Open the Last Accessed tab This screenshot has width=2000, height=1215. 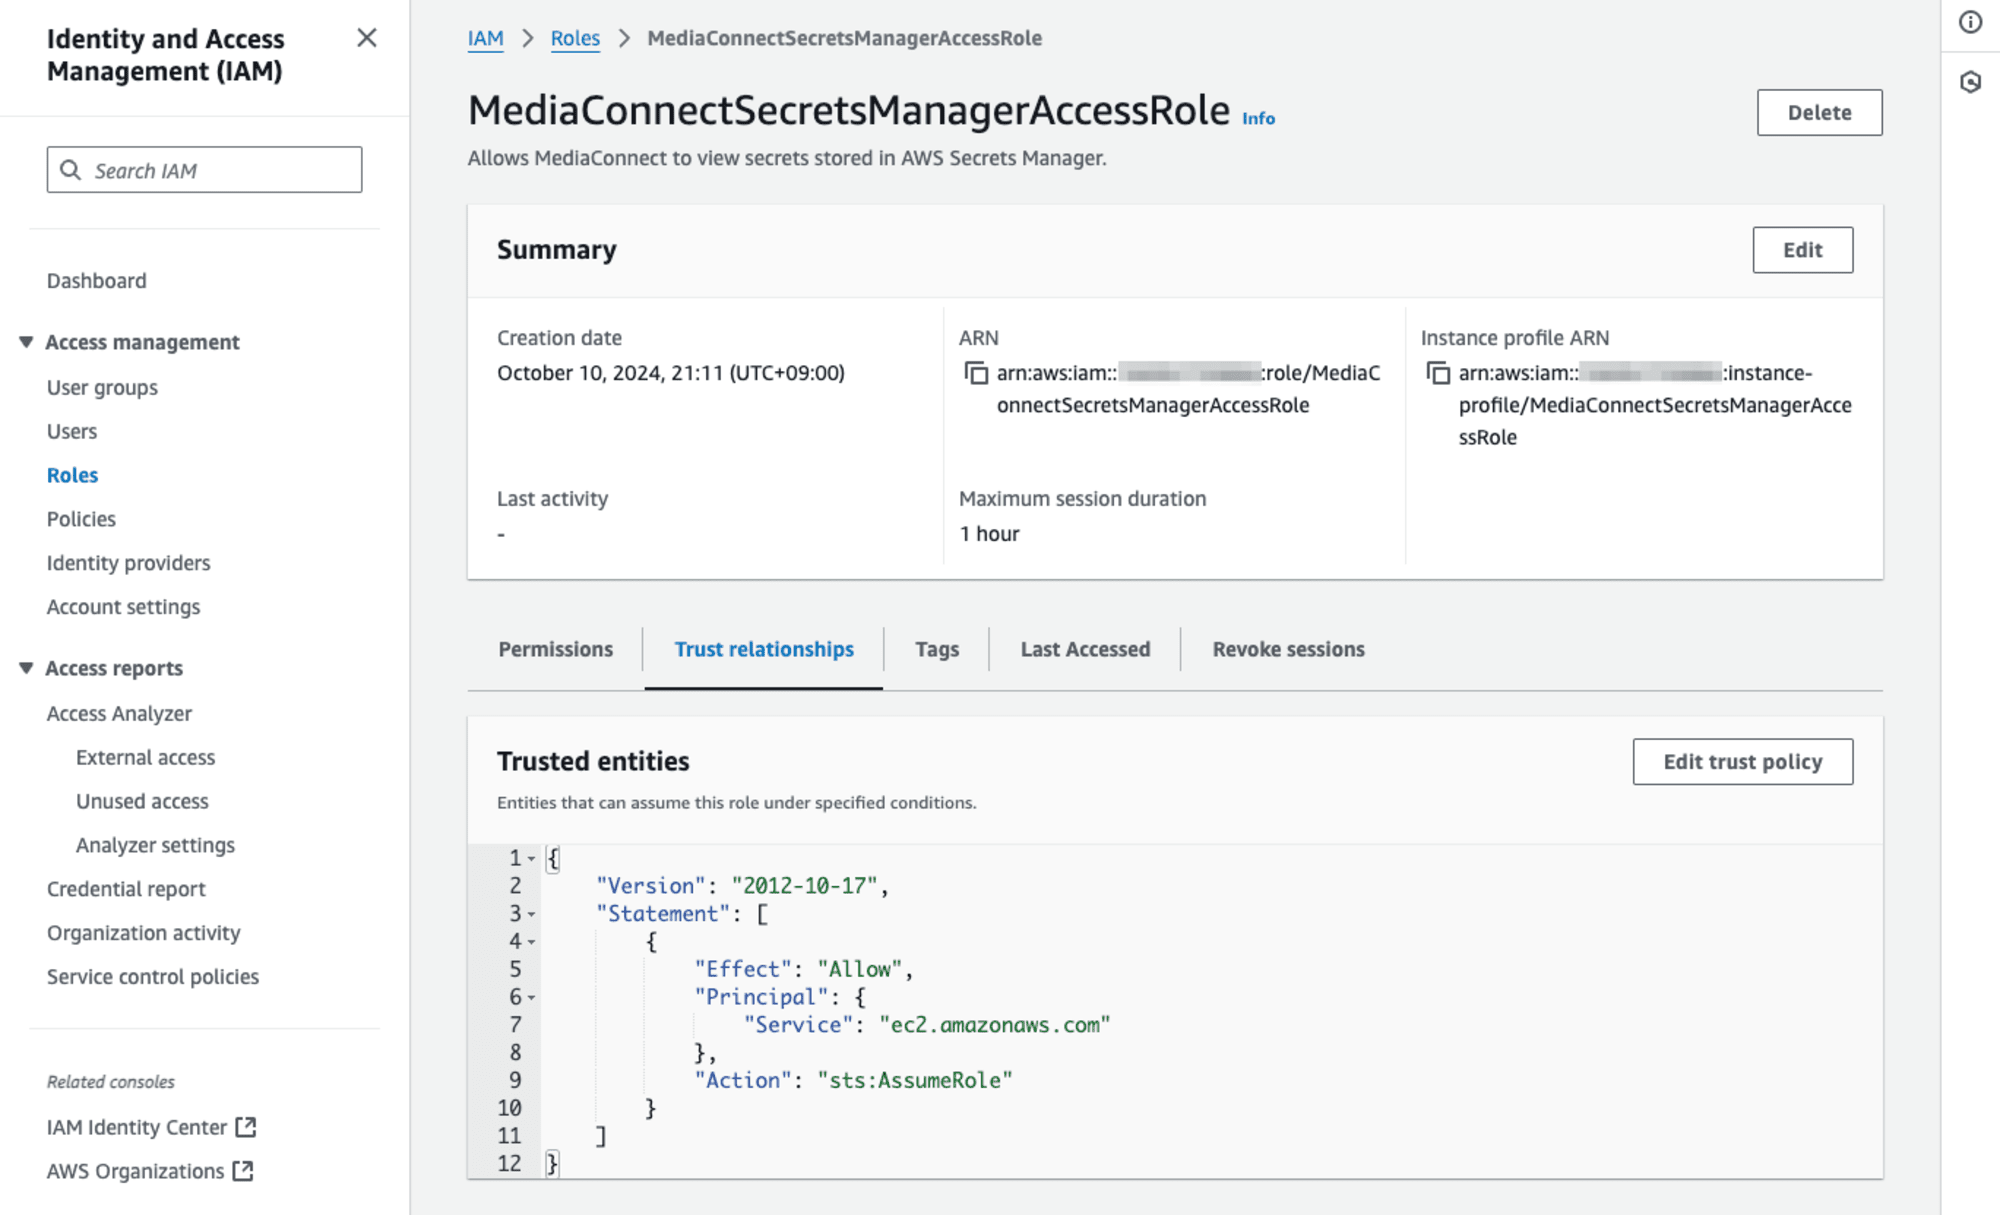tap(1085, 649)
